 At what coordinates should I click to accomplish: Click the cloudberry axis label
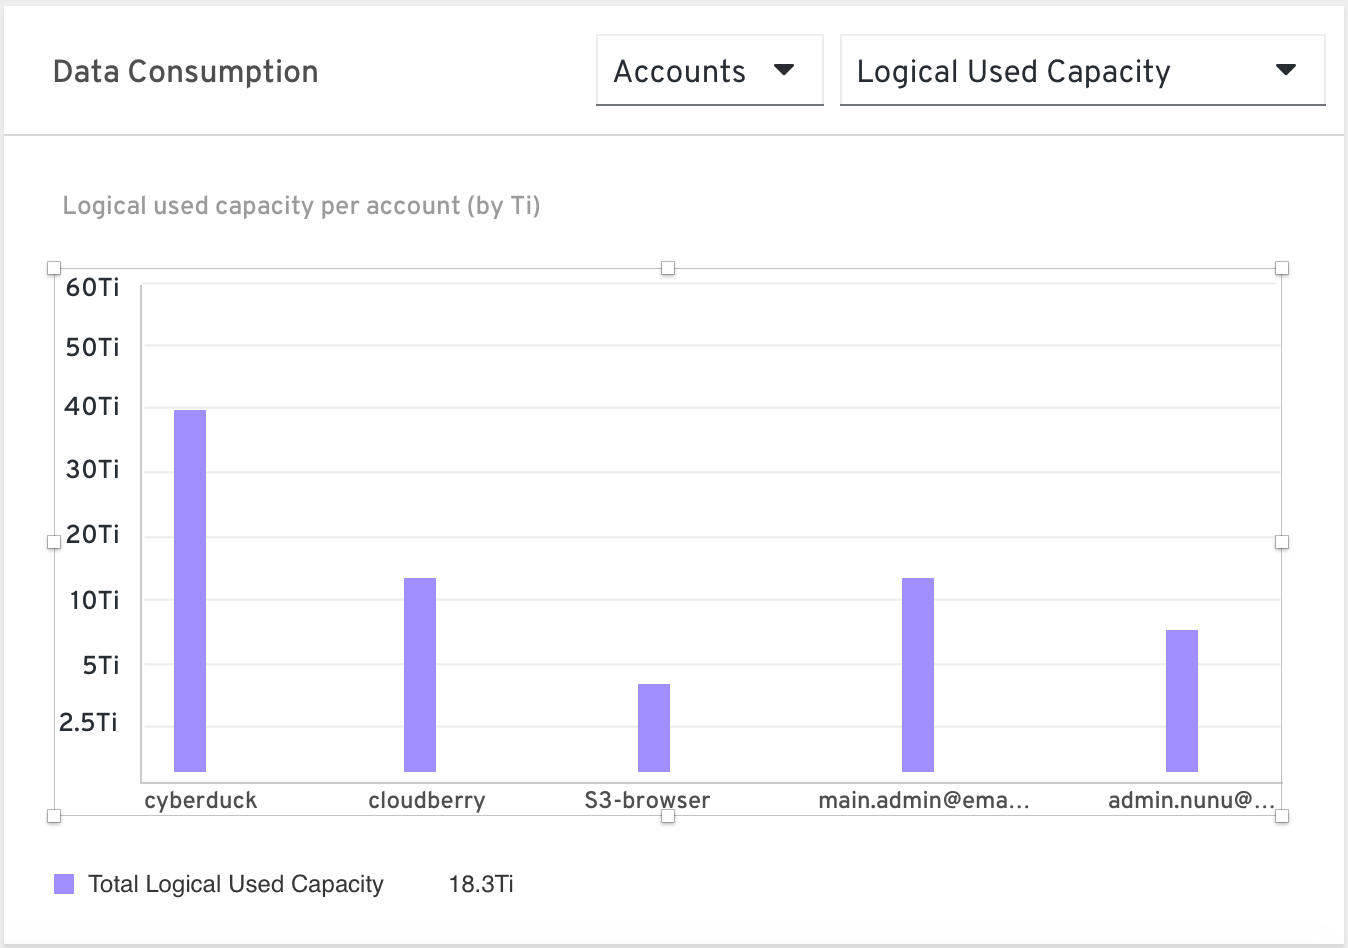(x=427, y=800)
